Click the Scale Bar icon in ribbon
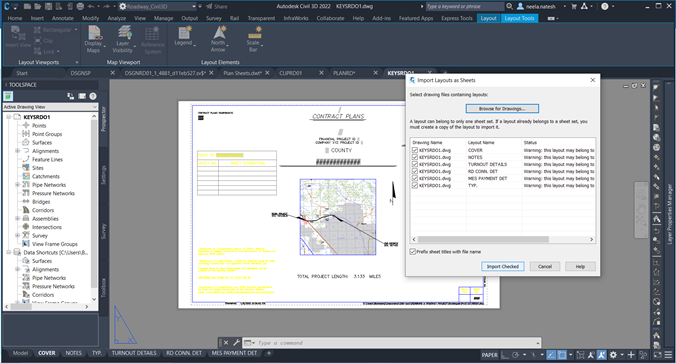The width and height of the screenshot is (676, 363). (x=254, y=33)
